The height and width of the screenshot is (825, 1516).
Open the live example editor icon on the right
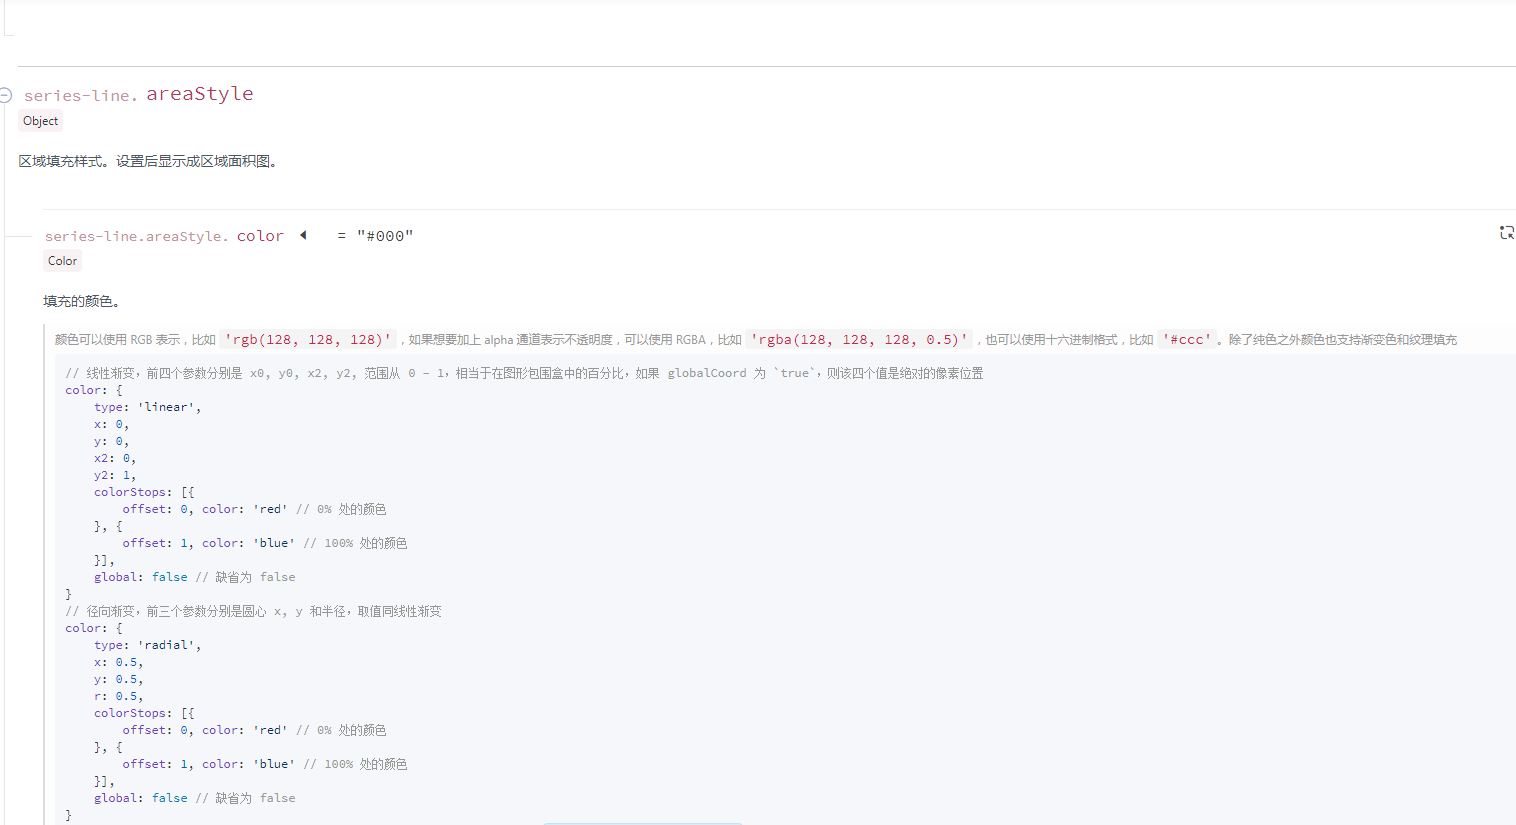tap(1507, 232)
